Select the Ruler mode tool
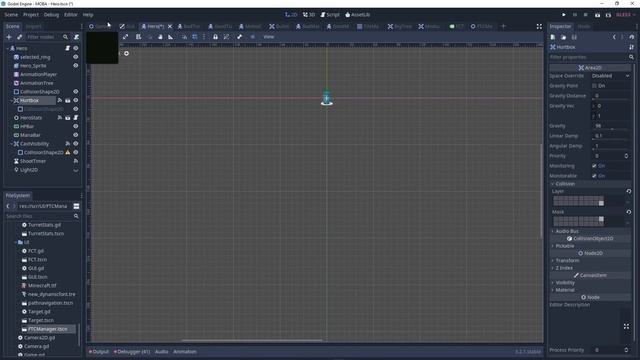The width and height of the screenshot is (640, 360). pyautogui.click(x=171, y=37)
